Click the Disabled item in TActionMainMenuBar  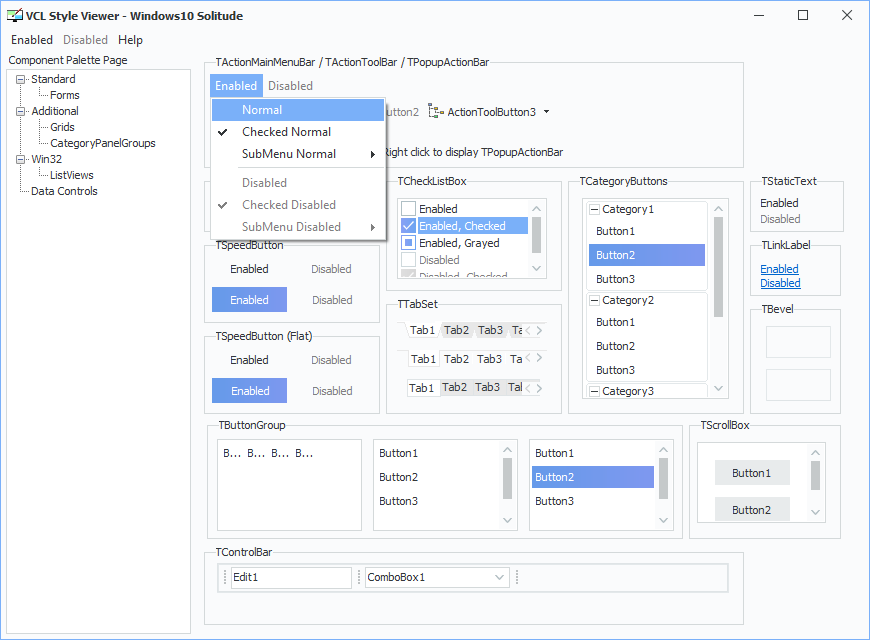tap(290, 86)
